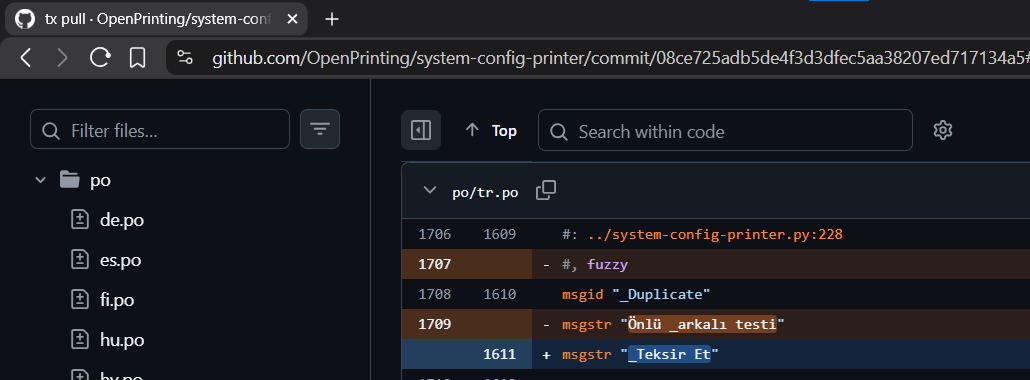Toggle the file tree sidebar panel
The width and height of the screenshot is (1030, 380).
point(421,130)
